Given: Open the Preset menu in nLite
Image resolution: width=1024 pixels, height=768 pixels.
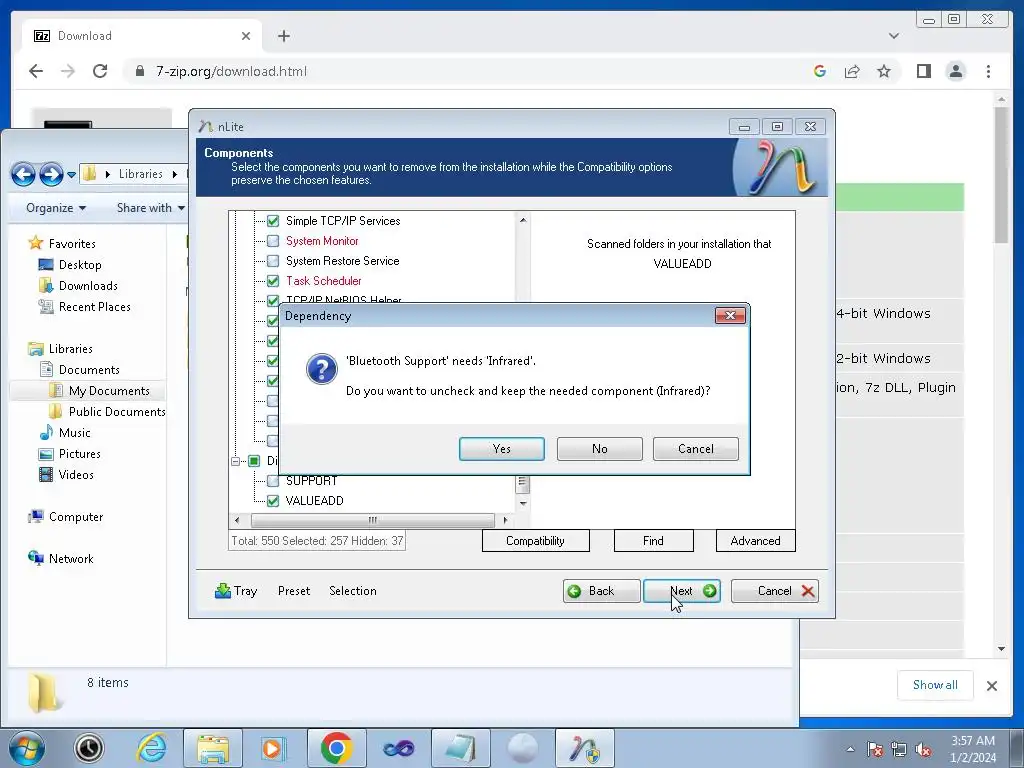Looking at the screenshot, I should click(x=294, y=590).
